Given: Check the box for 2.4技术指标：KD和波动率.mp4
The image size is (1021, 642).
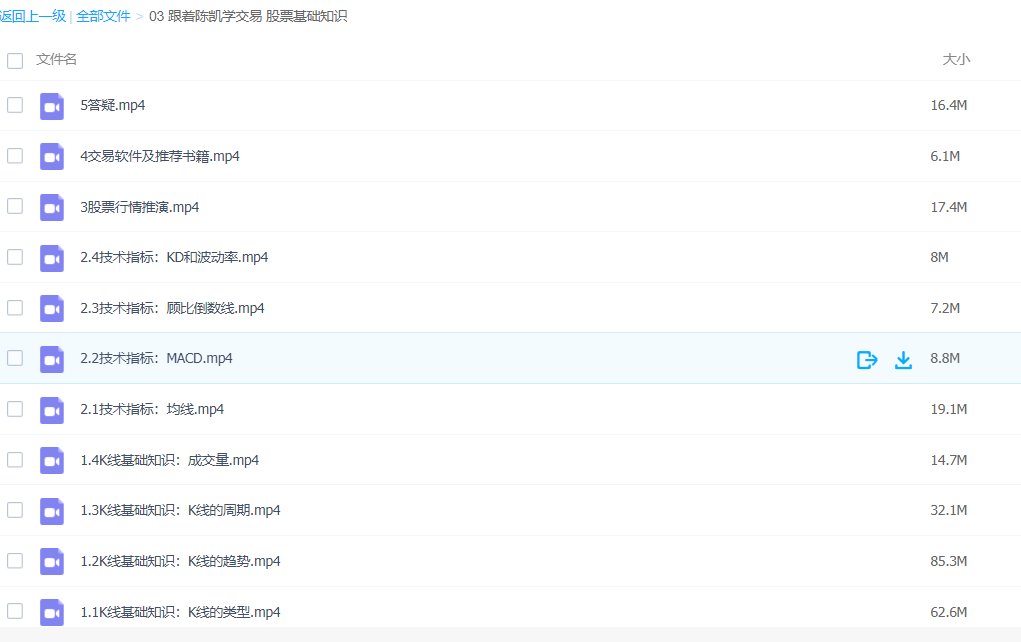Looking at the screenshot, I should point(15,257).
